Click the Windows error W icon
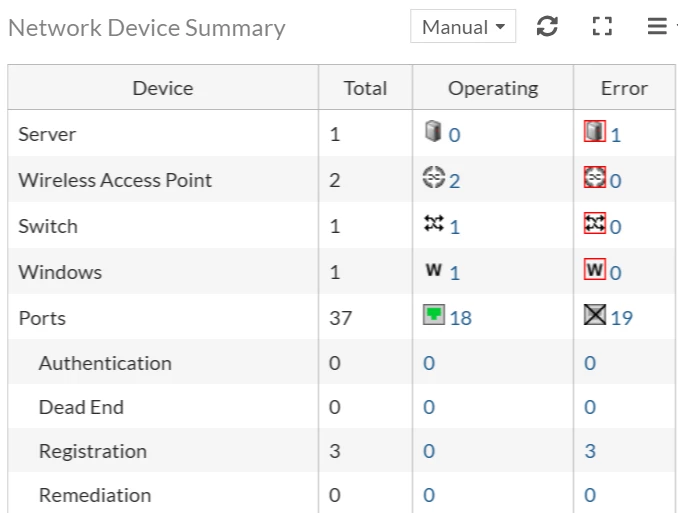 pos(595,269)
